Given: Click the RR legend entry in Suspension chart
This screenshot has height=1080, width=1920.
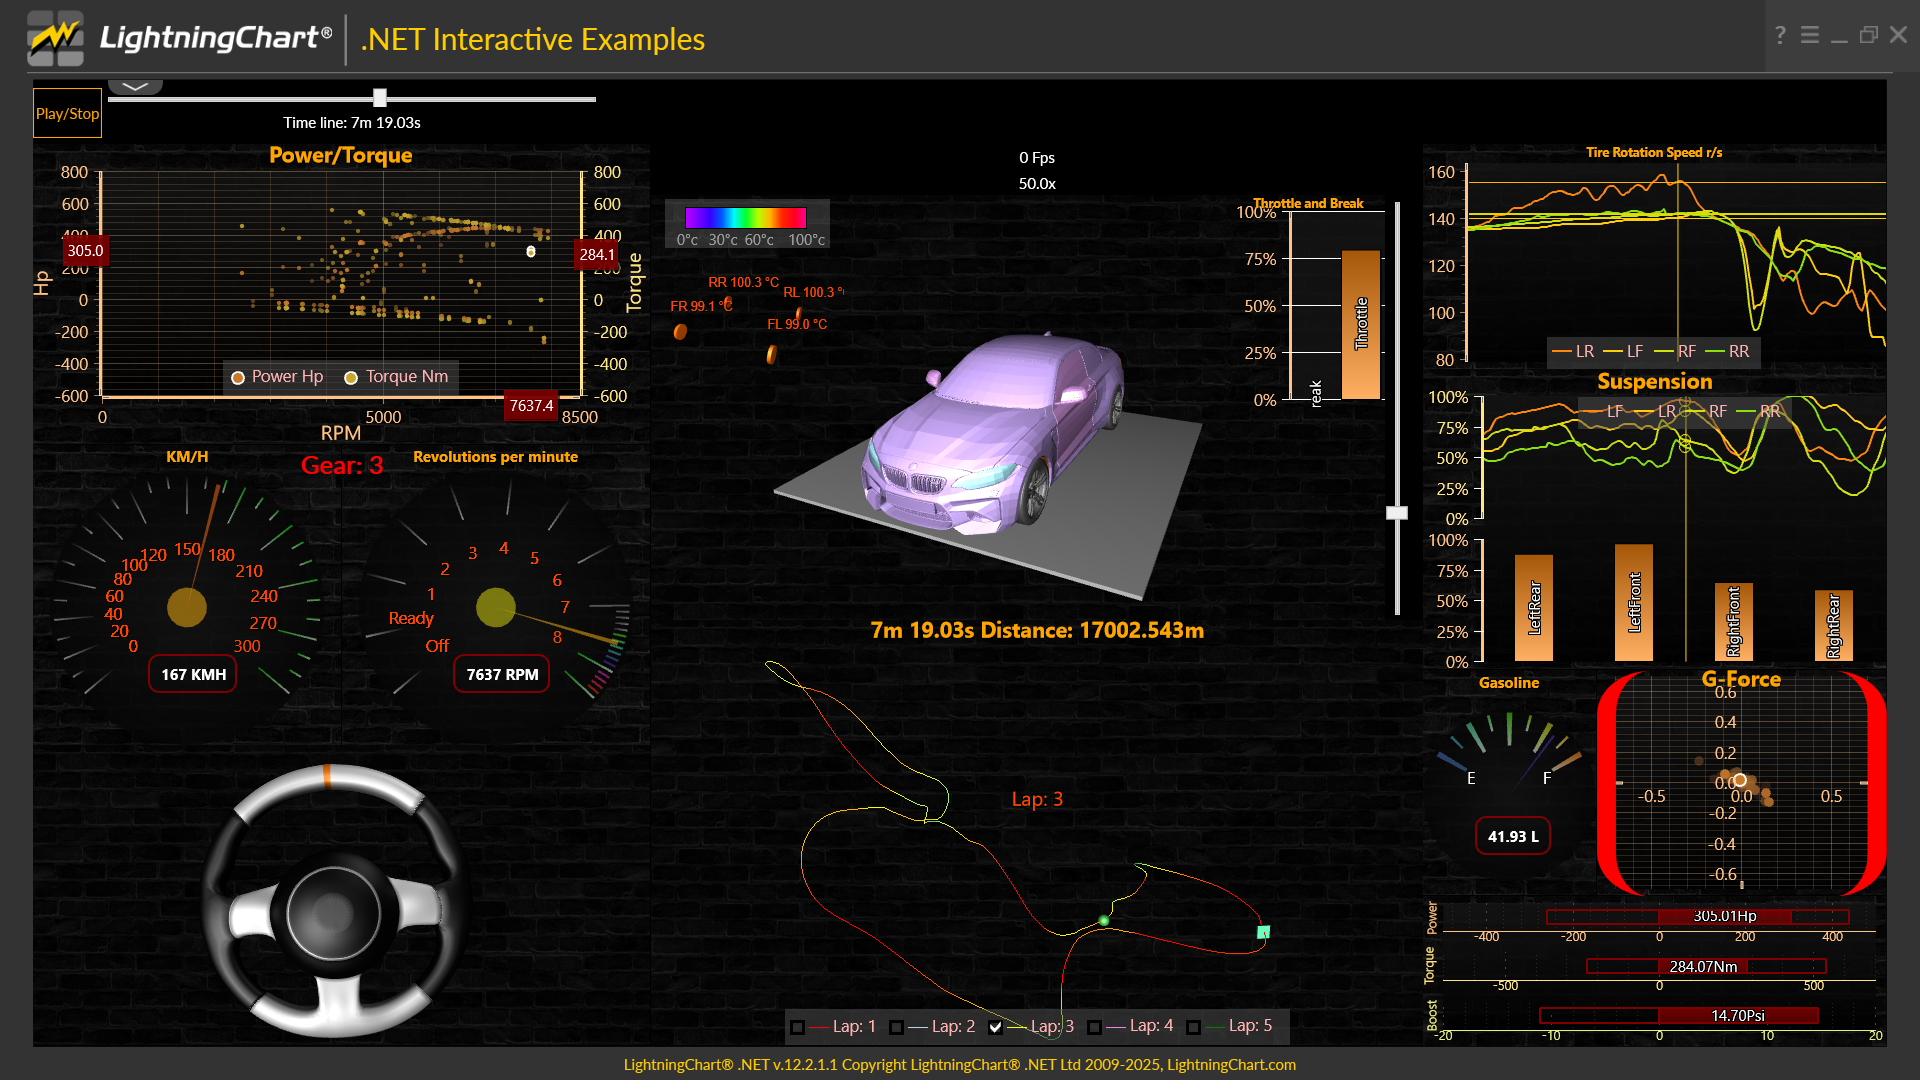Looking at the screenshot, I should pos(1759,411).
